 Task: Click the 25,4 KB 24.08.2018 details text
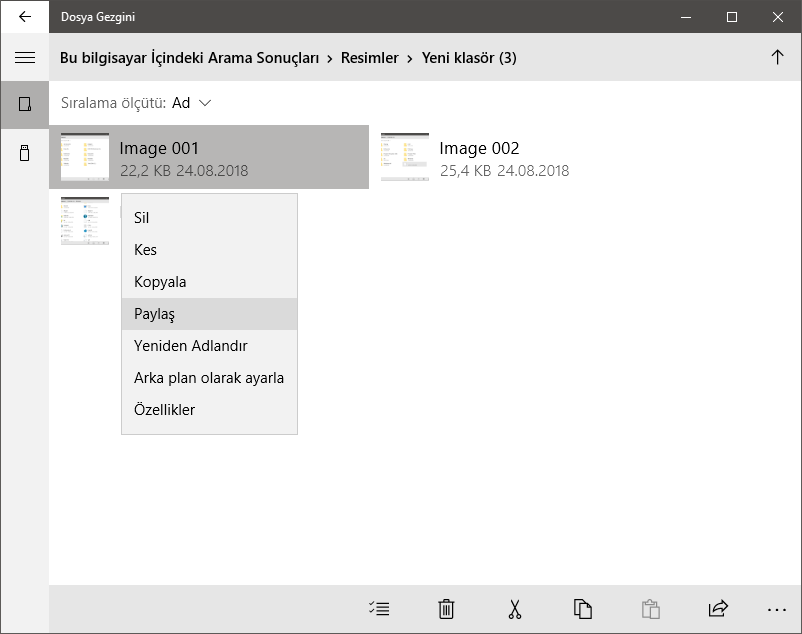pyautogui.click(x=505, y=170)
